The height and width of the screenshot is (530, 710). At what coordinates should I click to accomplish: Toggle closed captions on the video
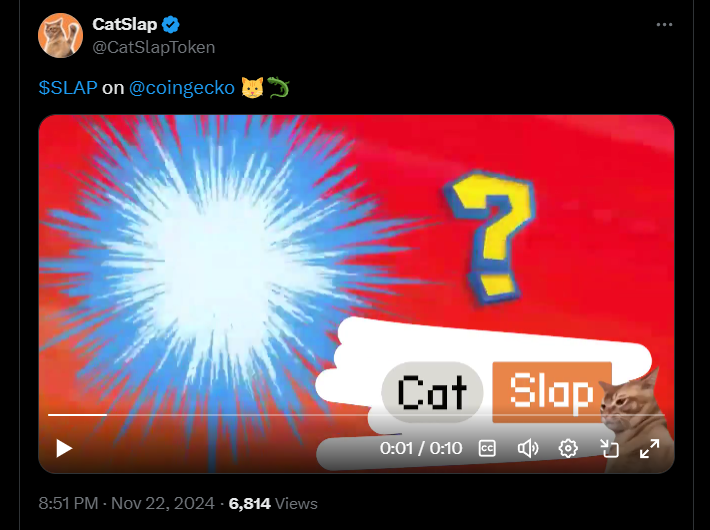487,448
